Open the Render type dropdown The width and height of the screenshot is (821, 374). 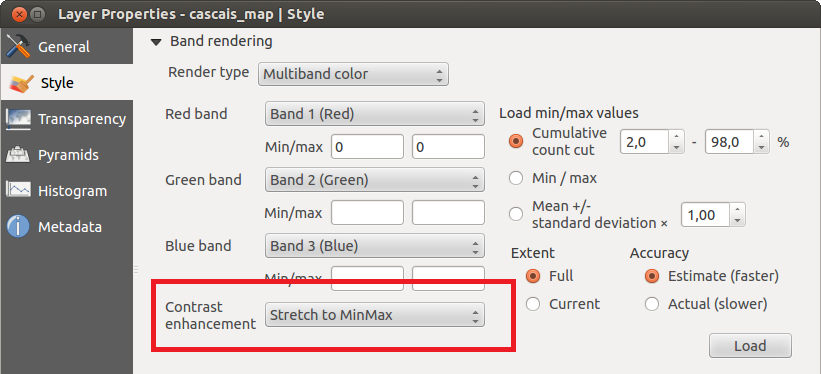click(353, 74)
